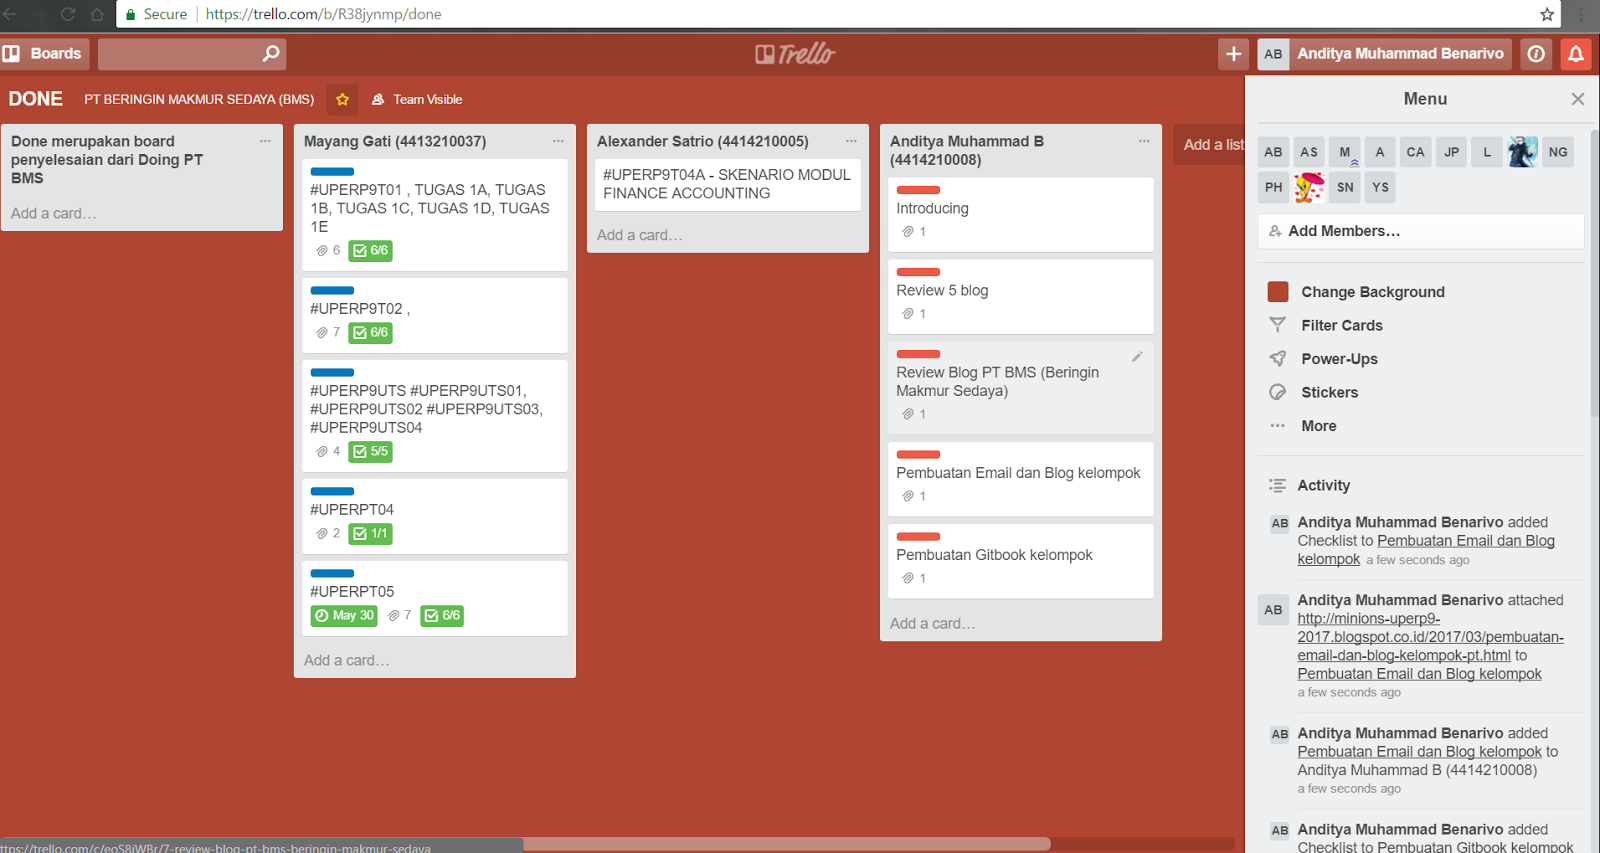Screen dimensions: 1600x853
Task: Click member avatar SN
Action: [x=1345, y=187]
